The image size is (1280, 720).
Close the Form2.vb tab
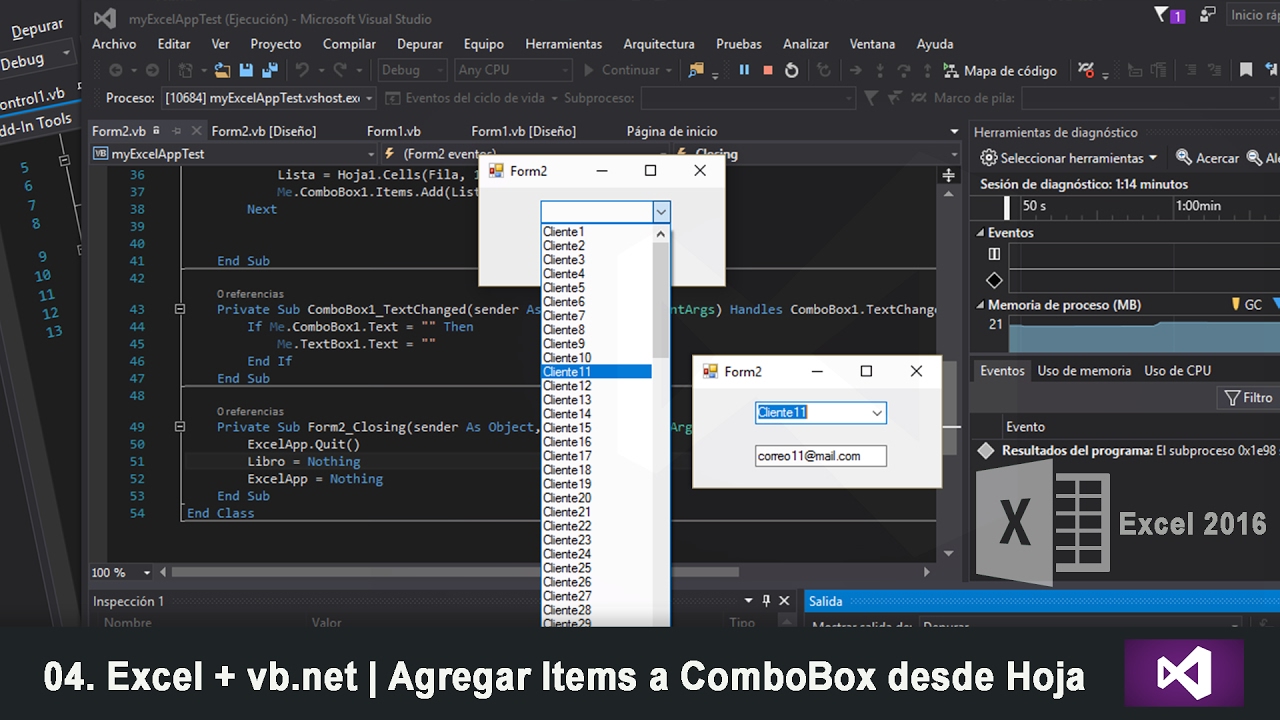195,131
